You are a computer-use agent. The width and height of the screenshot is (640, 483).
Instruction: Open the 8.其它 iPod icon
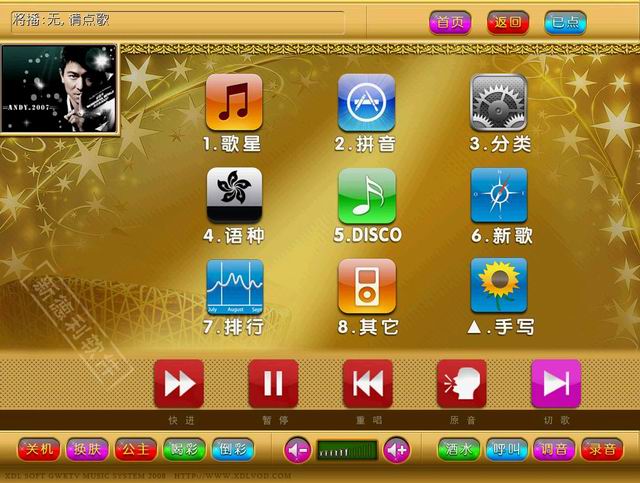(367, 286)
